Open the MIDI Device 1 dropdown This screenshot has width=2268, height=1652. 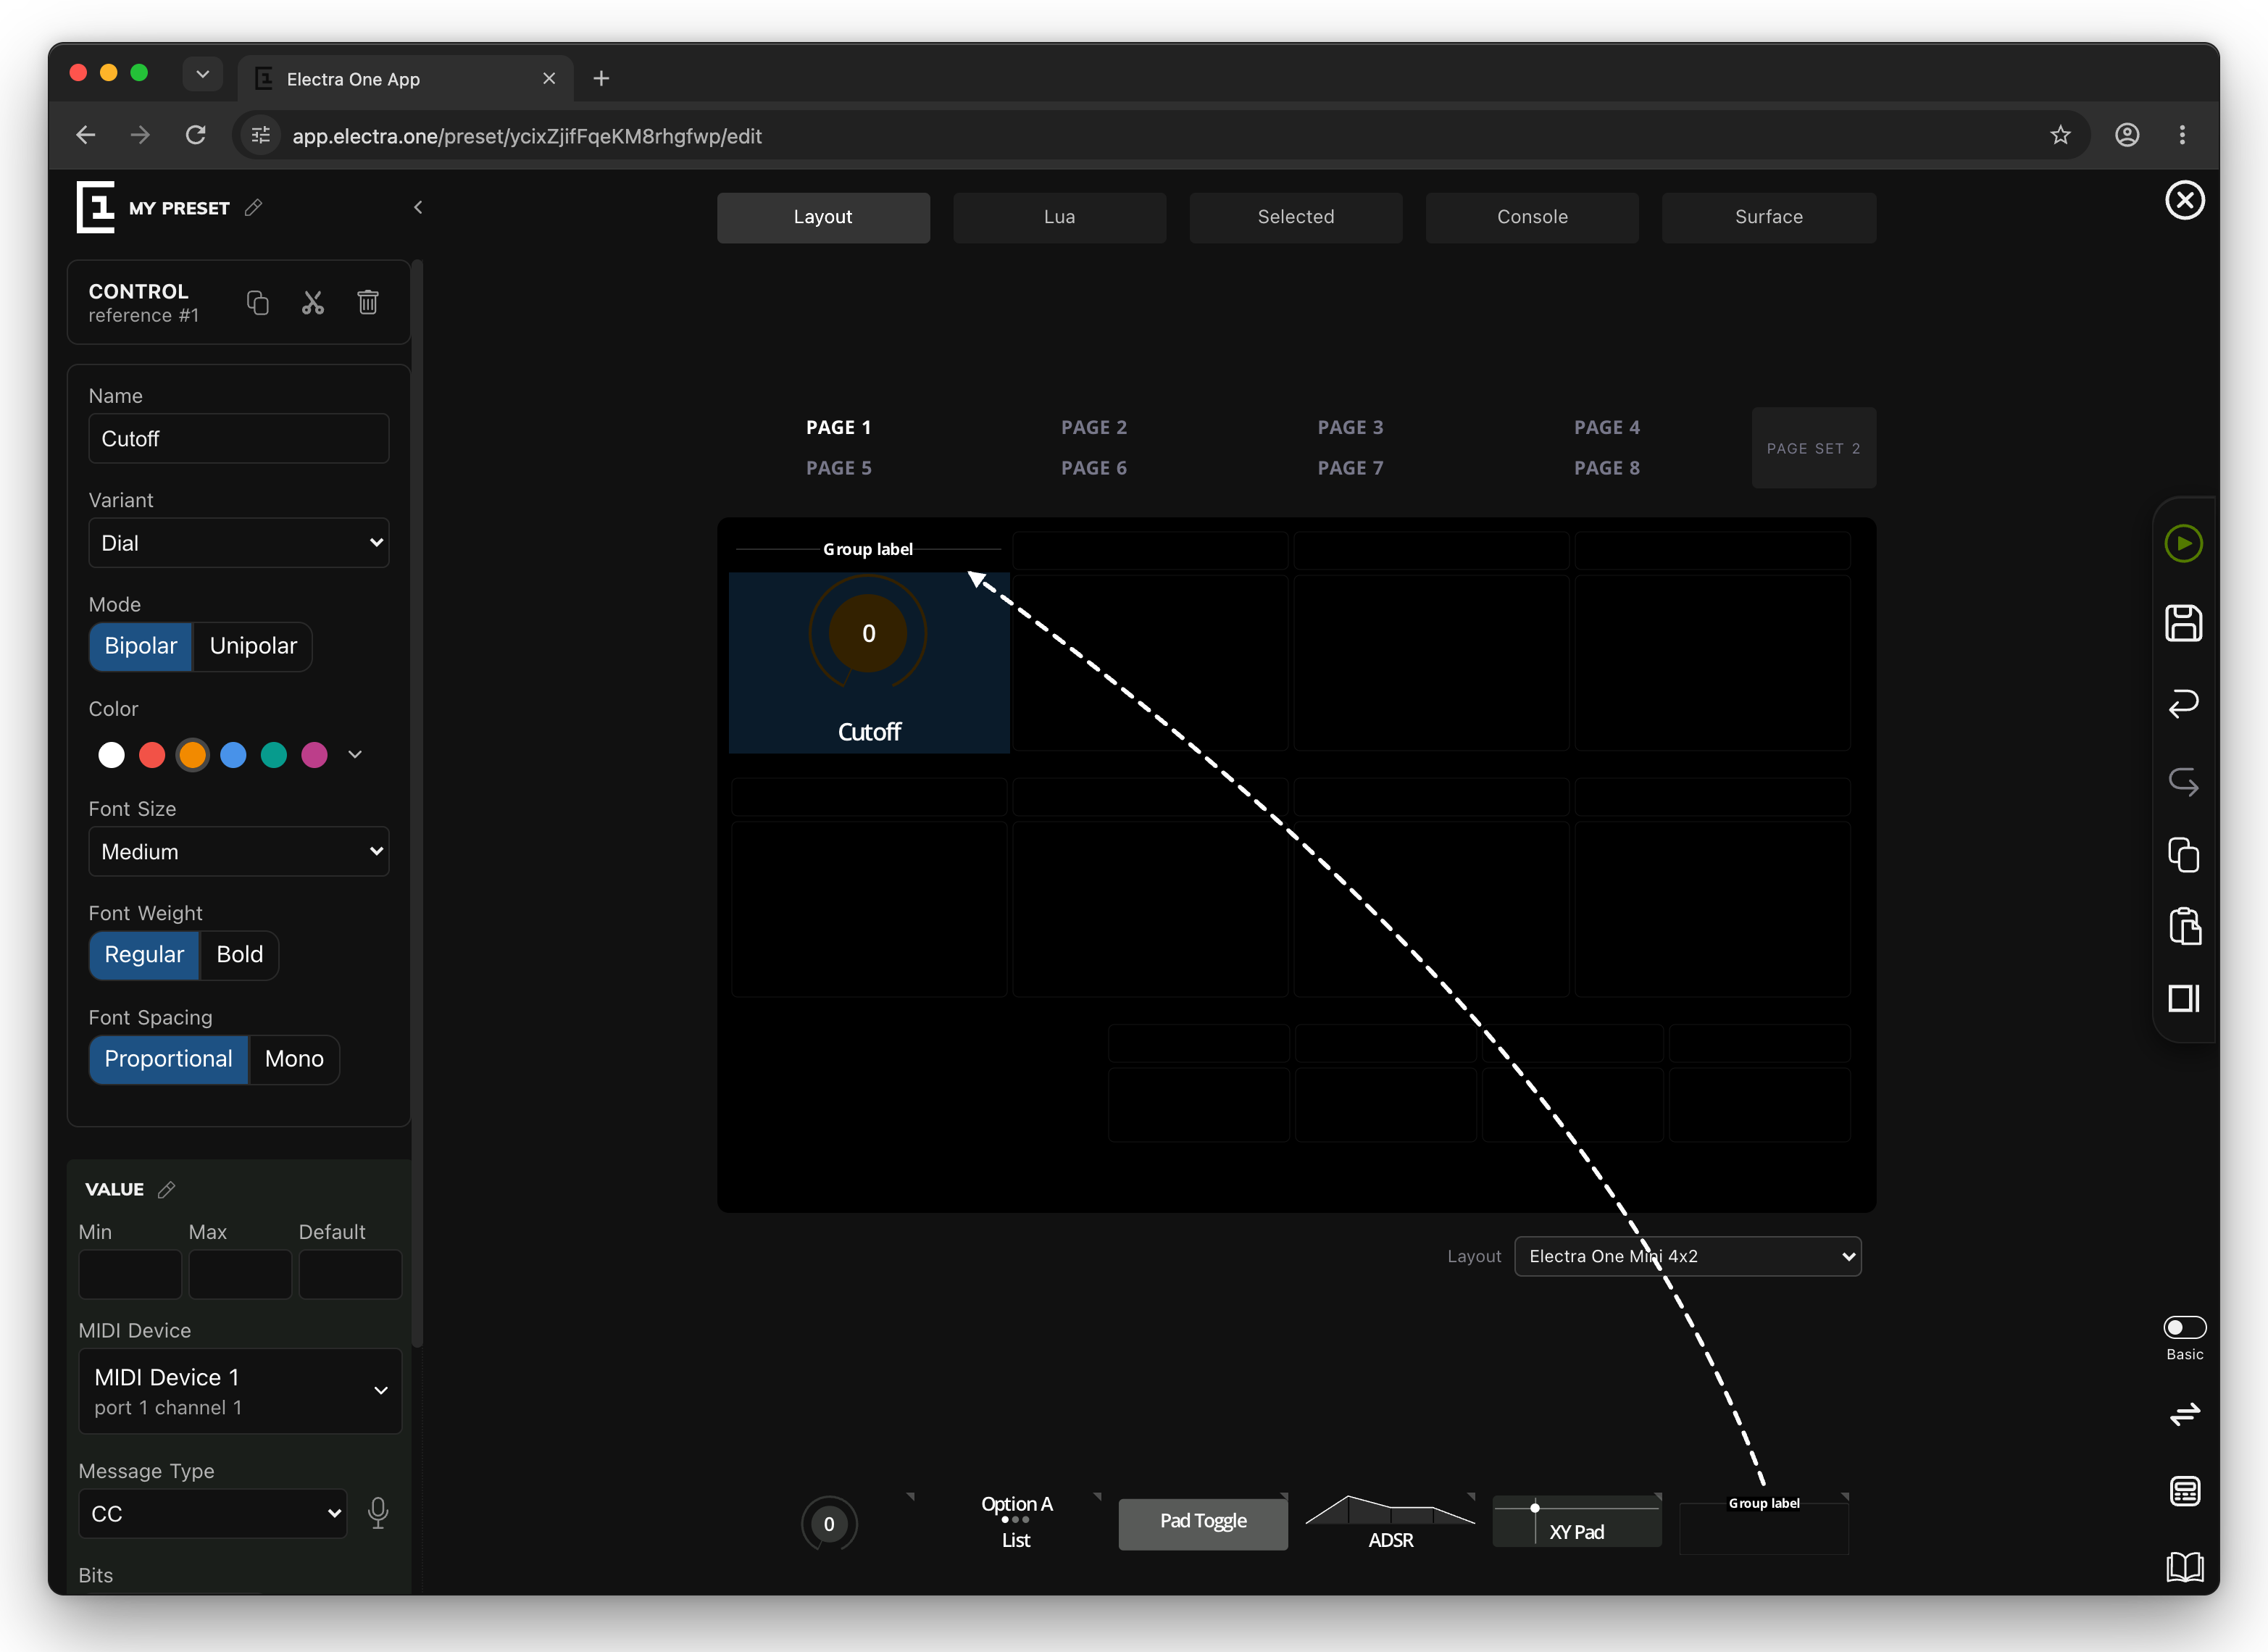point(240,1391)
